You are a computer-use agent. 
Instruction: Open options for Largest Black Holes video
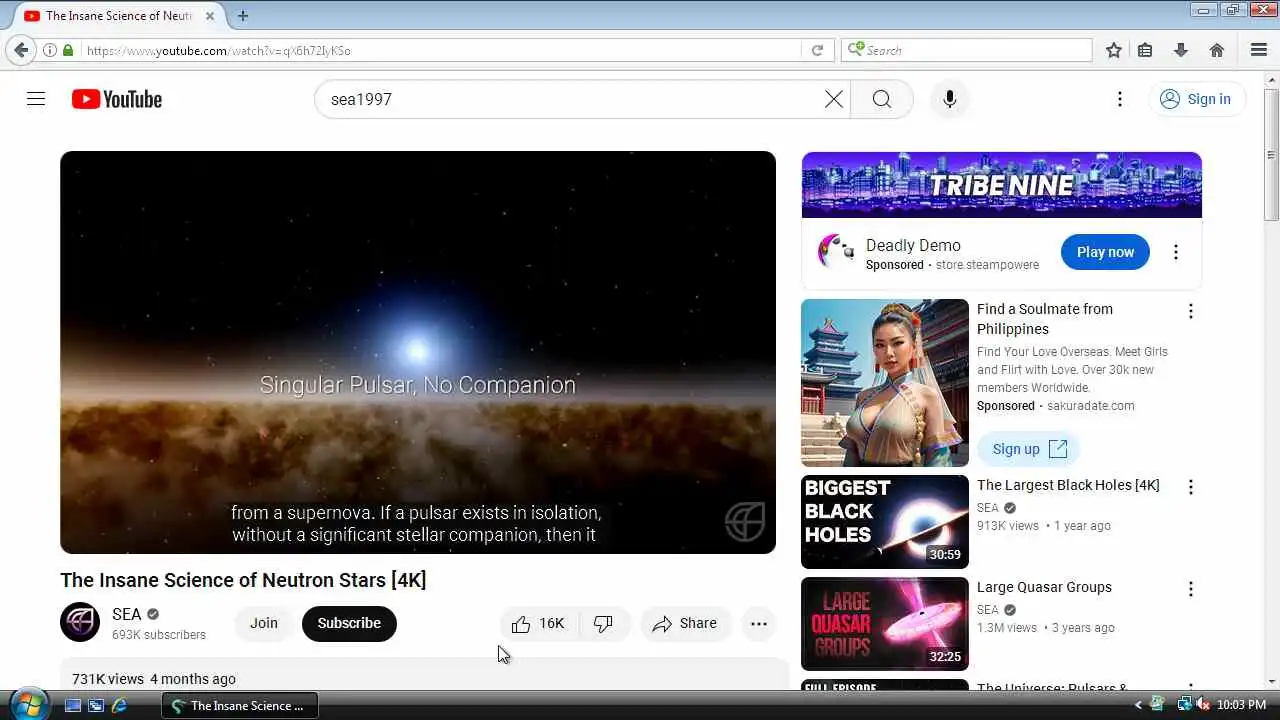(1190, 487)
